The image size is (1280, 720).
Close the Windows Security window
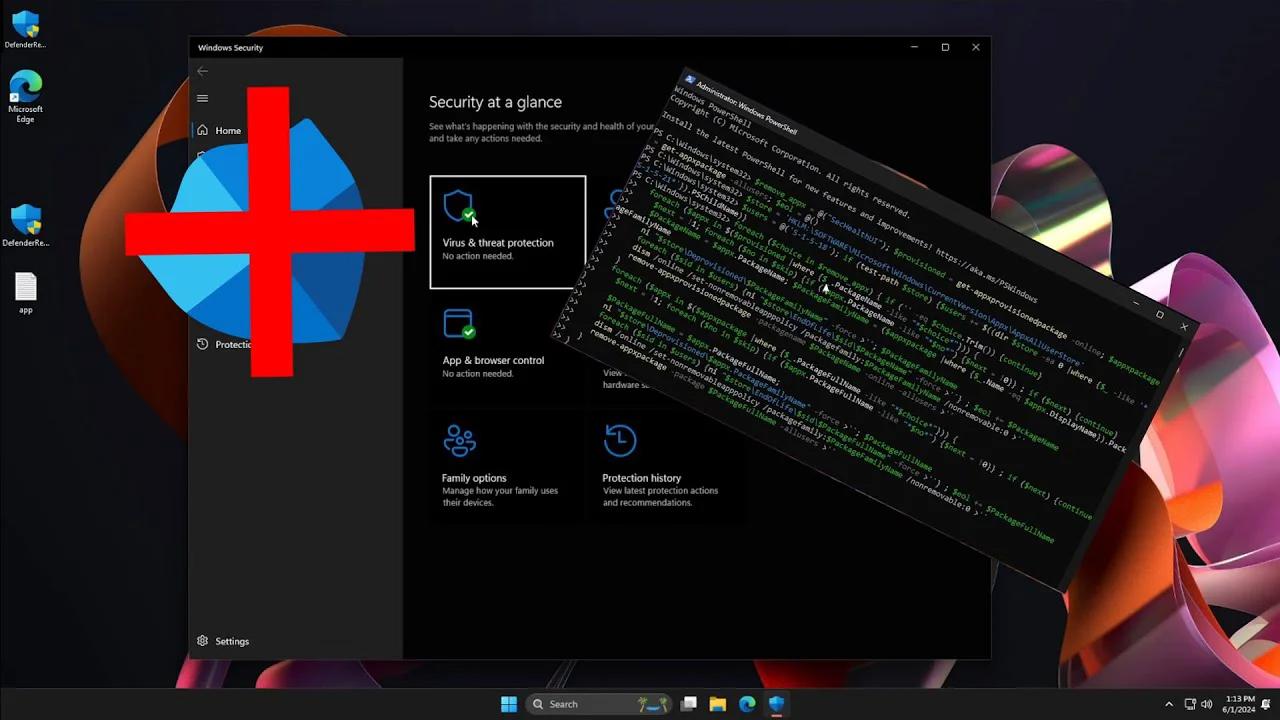click(x=976, y=47)
